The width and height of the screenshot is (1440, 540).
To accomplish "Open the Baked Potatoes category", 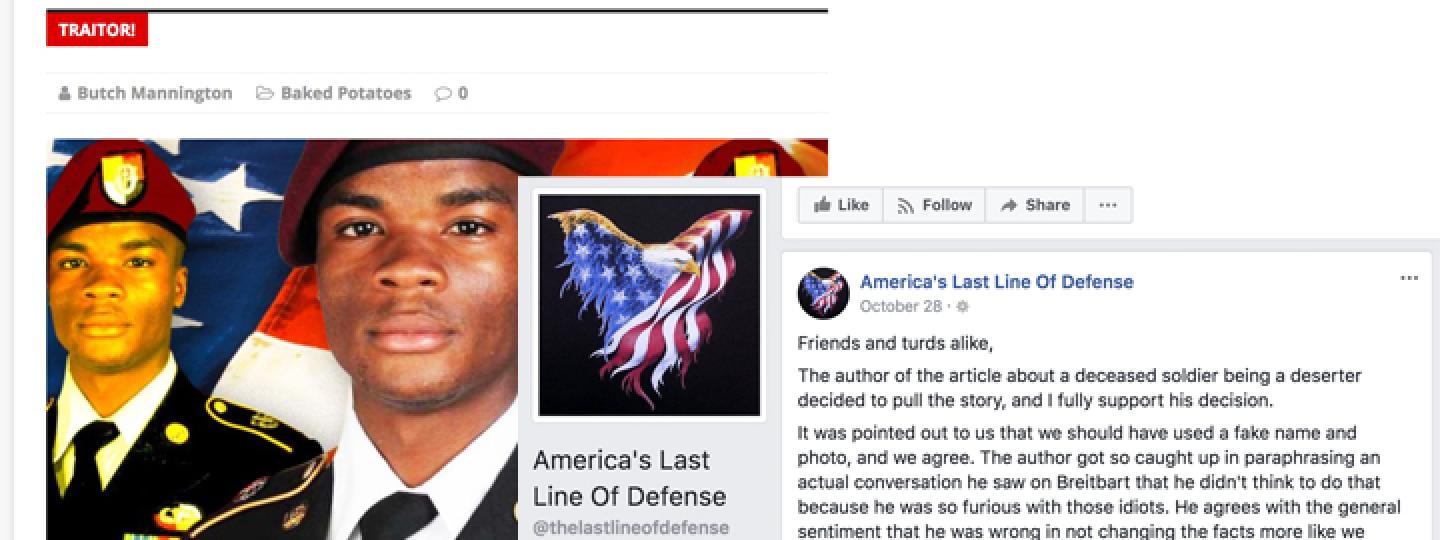I will pyautogui.click(x=345, y=93).
